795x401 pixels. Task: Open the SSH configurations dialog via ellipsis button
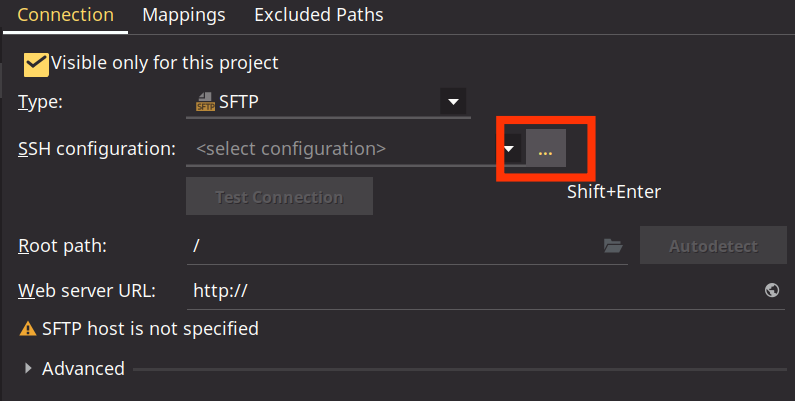click(546, 148)
